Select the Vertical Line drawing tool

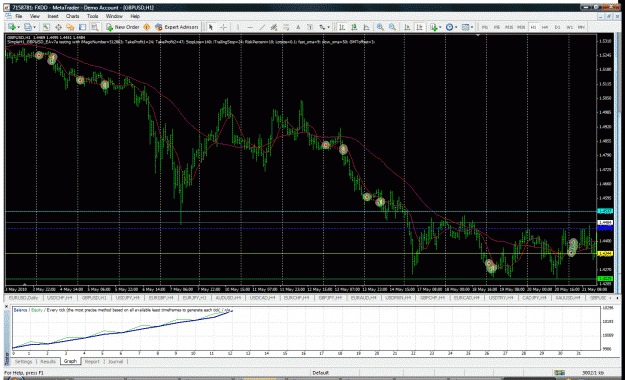click(238, 27)
